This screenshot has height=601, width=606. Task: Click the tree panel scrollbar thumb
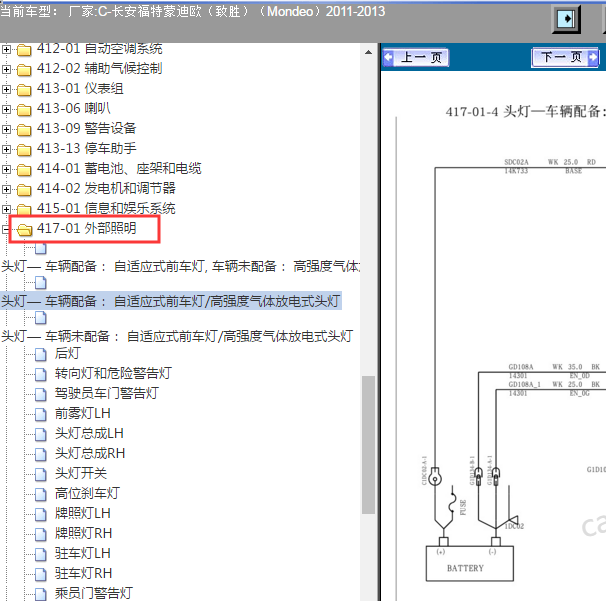(x=368, y=445)
